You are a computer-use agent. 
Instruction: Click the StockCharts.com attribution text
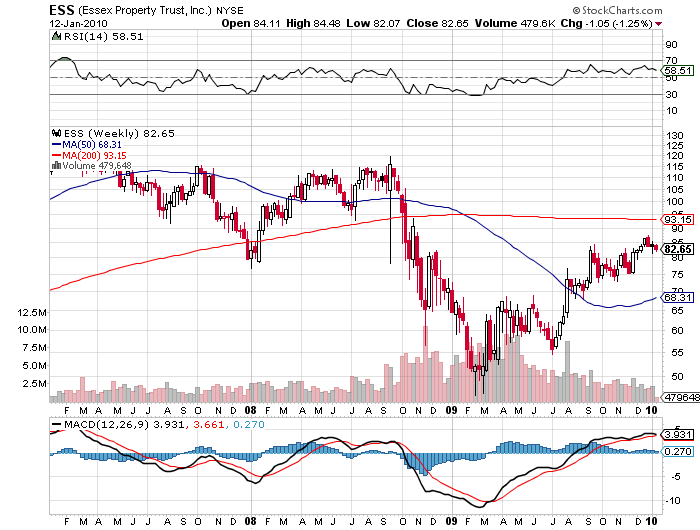point(618,10)
